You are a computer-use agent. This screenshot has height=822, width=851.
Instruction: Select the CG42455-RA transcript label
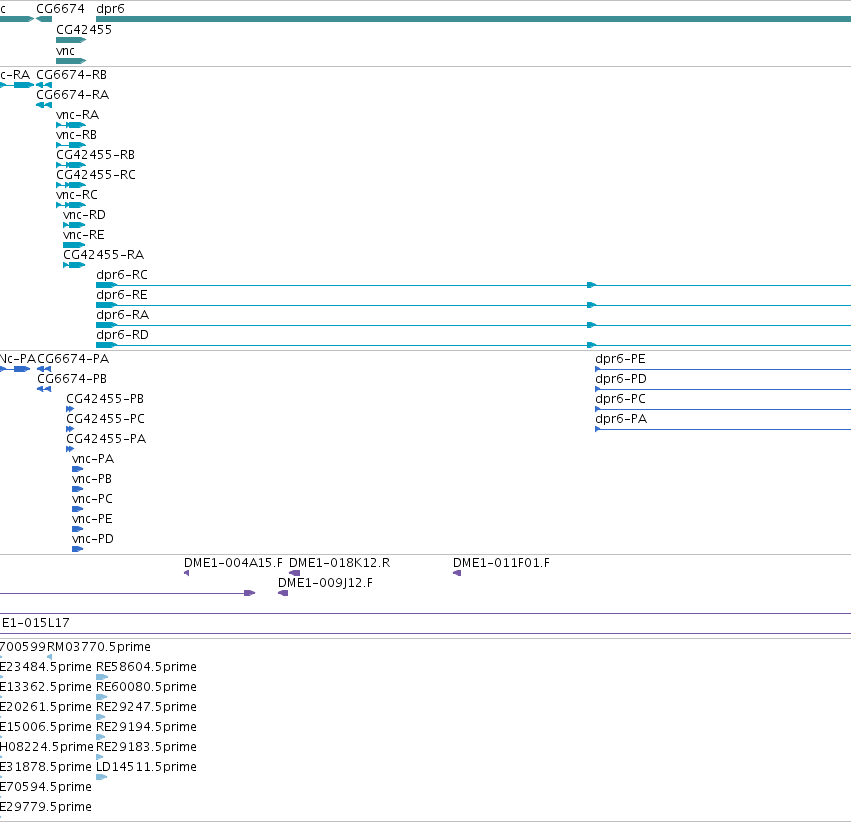pos(104,256)
